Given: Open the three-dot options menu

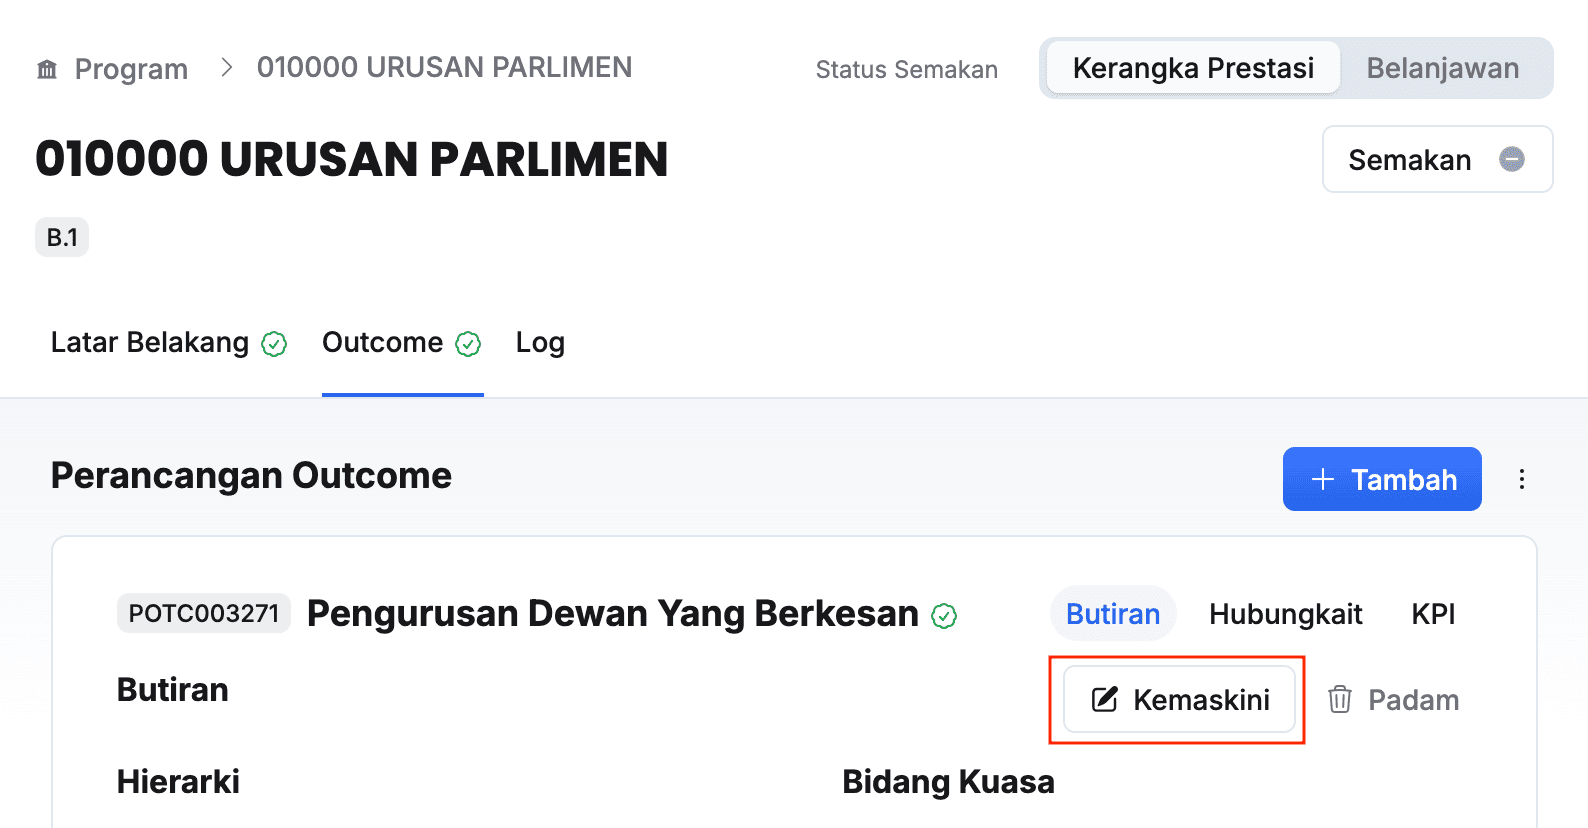Looking at the screenshot, I should click(1521, 479).
